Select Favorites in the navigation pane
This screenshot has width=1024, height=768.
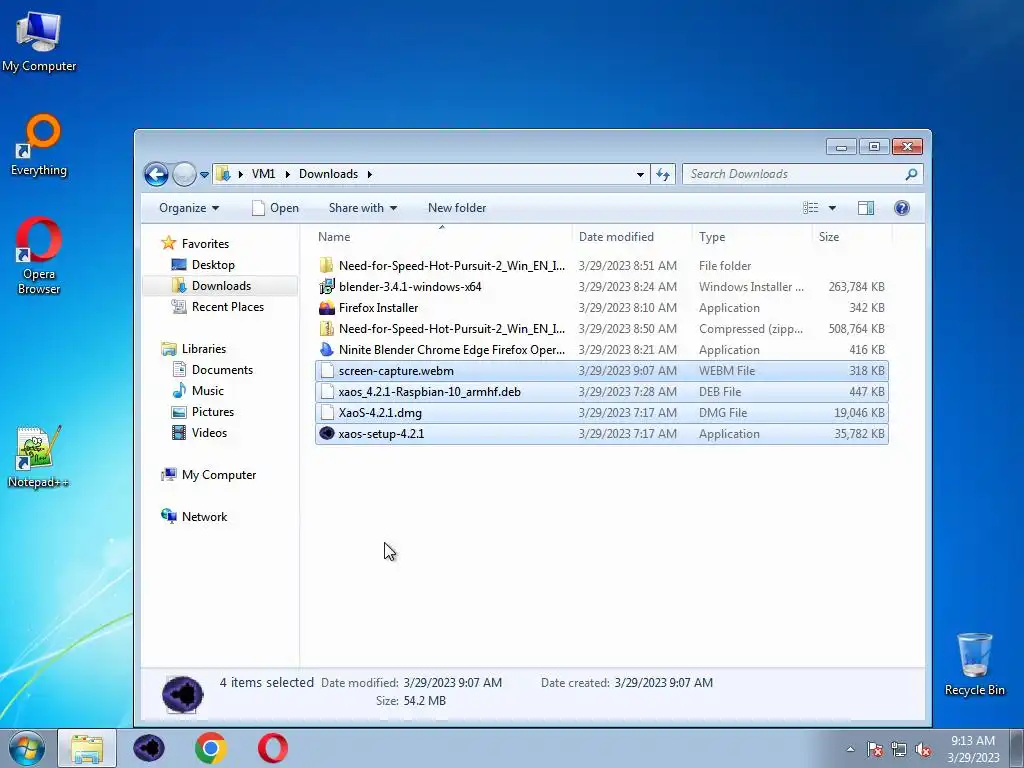coord(195,243)
